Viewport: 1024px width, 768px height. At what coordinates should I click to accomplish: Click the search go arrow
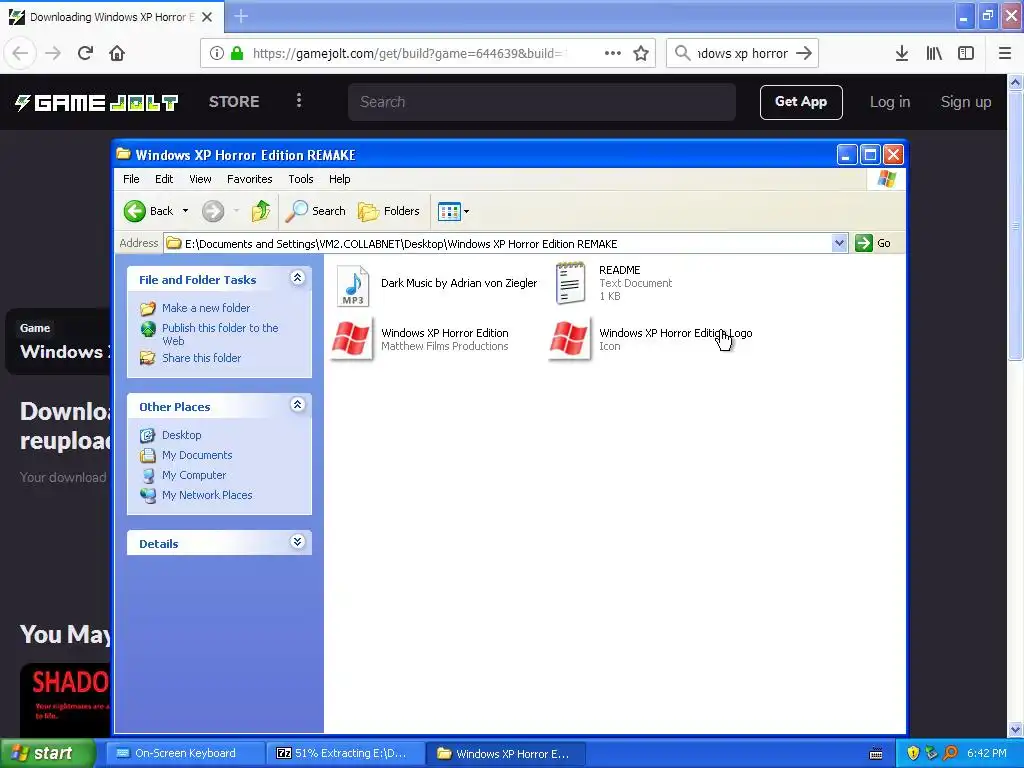pos(804,53)
